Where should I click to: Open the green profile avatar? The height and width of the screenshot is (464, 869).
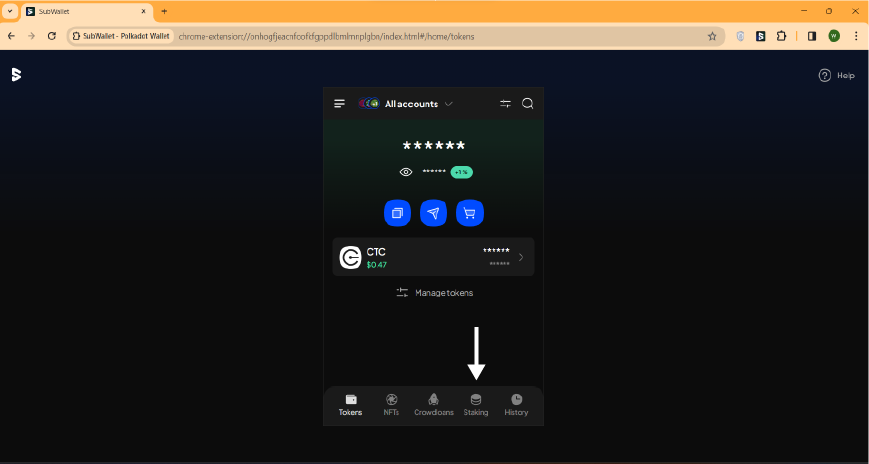[834, 36]
